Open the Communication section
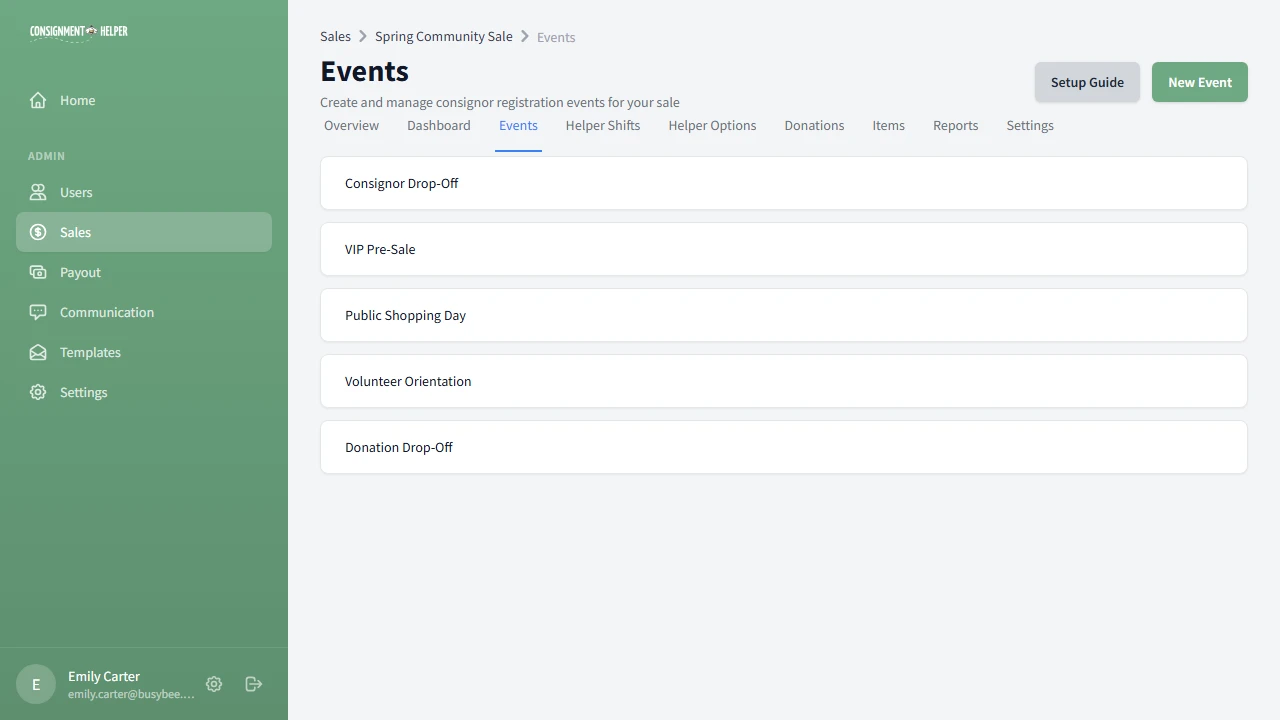The width and height of the screenshot is (1280, 720). coord(106,312)
